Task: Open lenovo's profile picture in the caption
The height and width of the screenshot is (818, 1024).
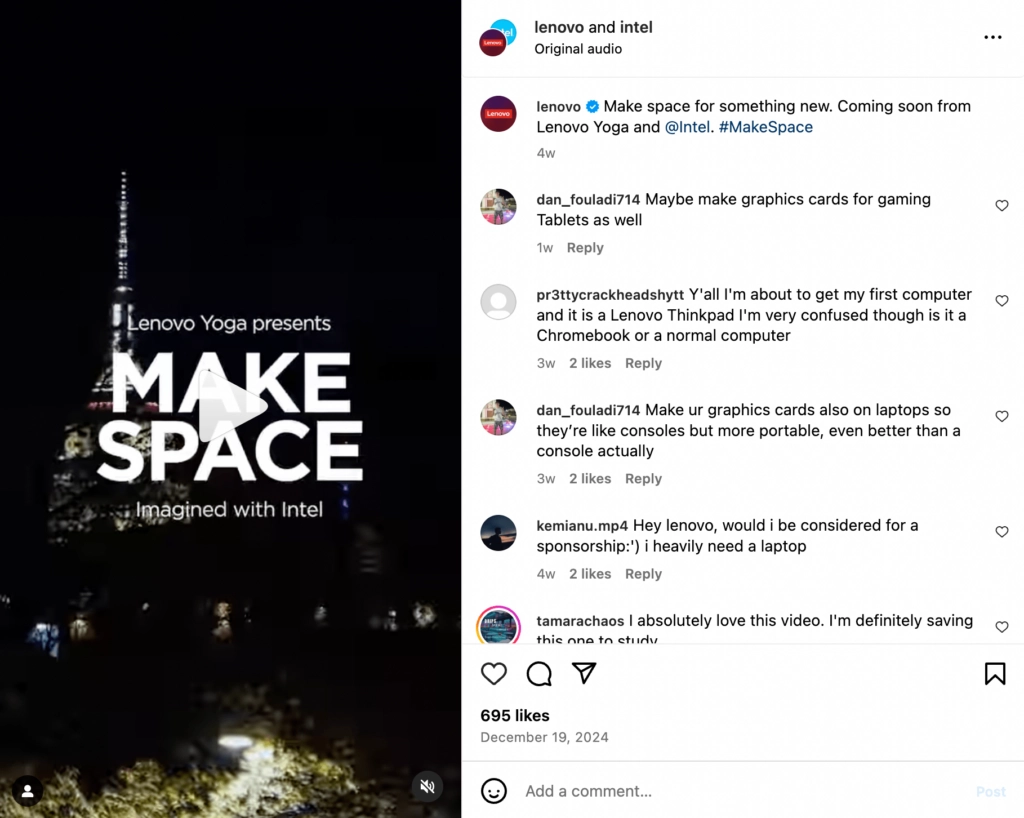Action: [498, 113]
